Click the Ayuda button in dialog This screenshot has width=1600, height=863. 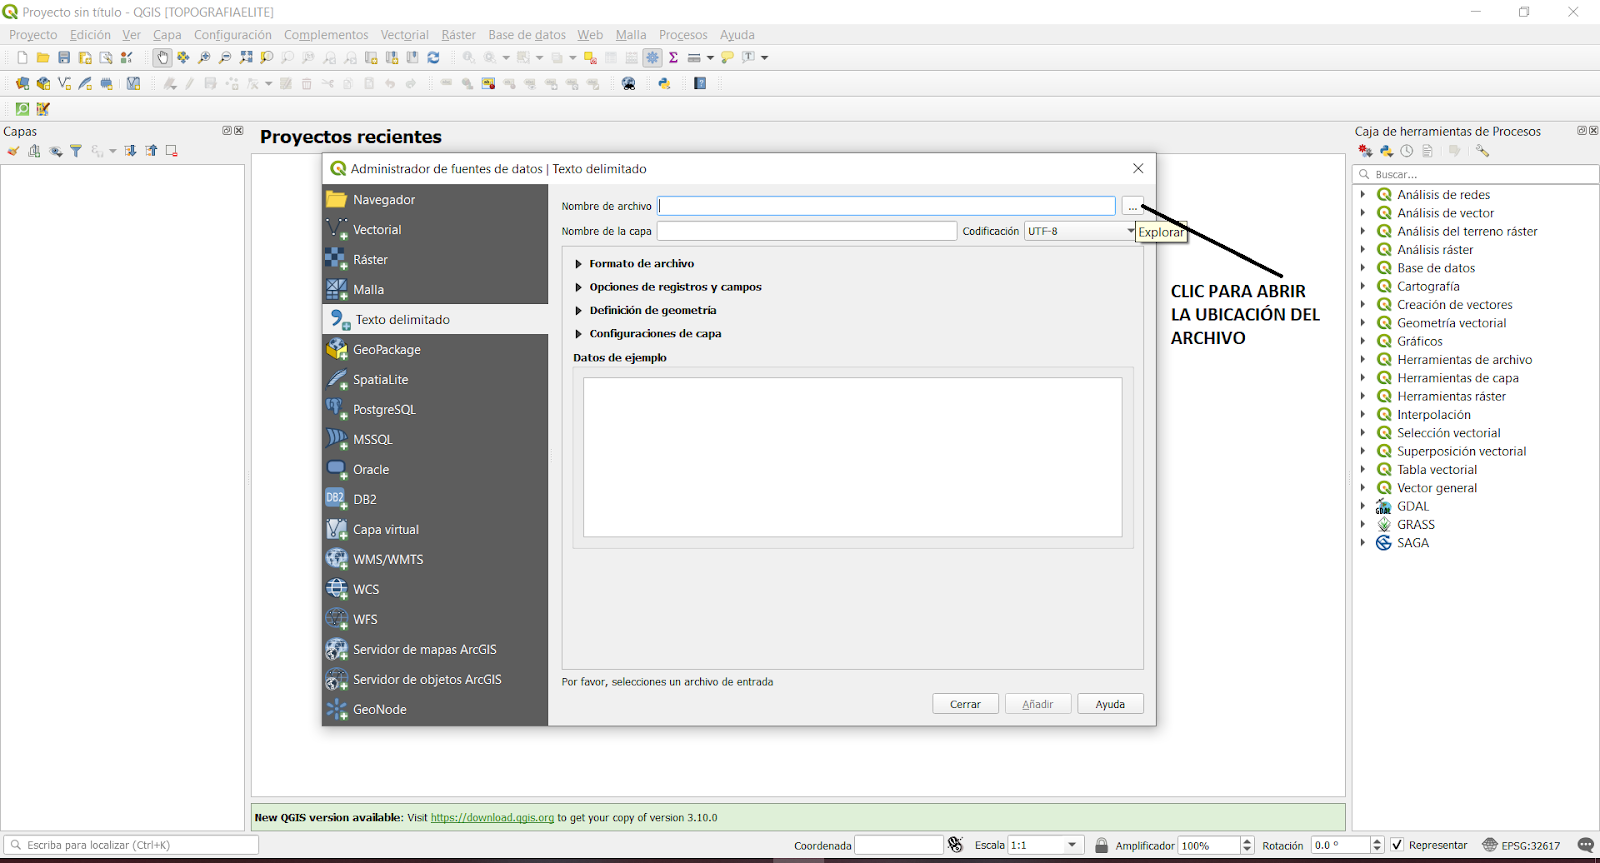(x=1110, y=704)
